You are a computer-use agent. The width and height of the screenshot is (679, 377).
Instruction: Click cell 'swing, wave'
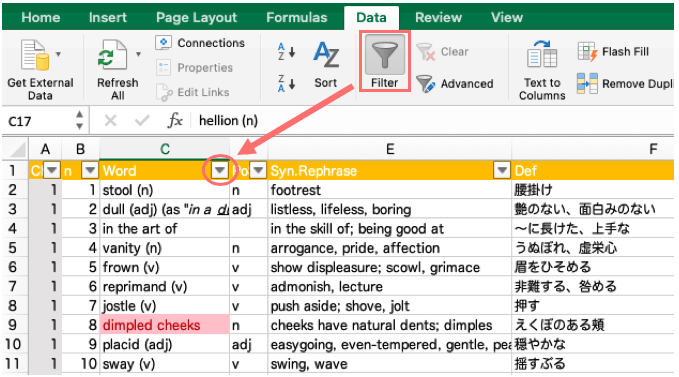390,364
